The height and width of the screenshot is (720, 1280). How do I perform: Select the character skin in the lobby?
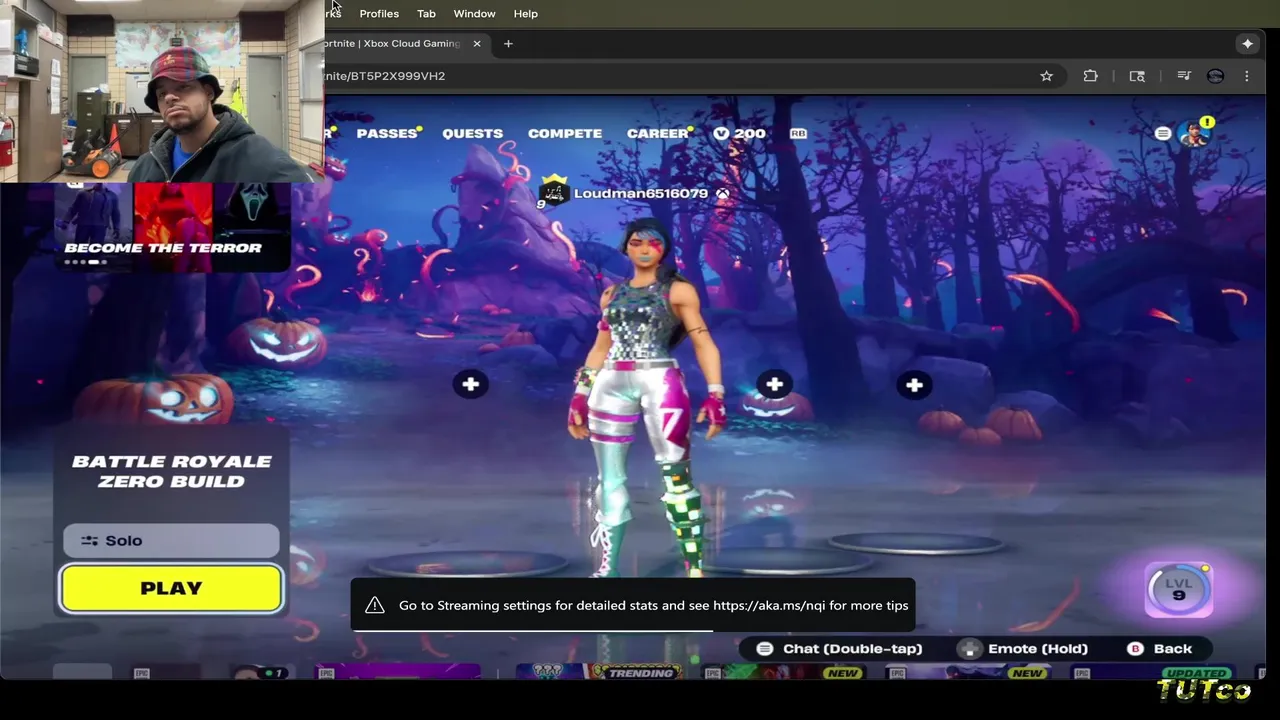point(648,400)
